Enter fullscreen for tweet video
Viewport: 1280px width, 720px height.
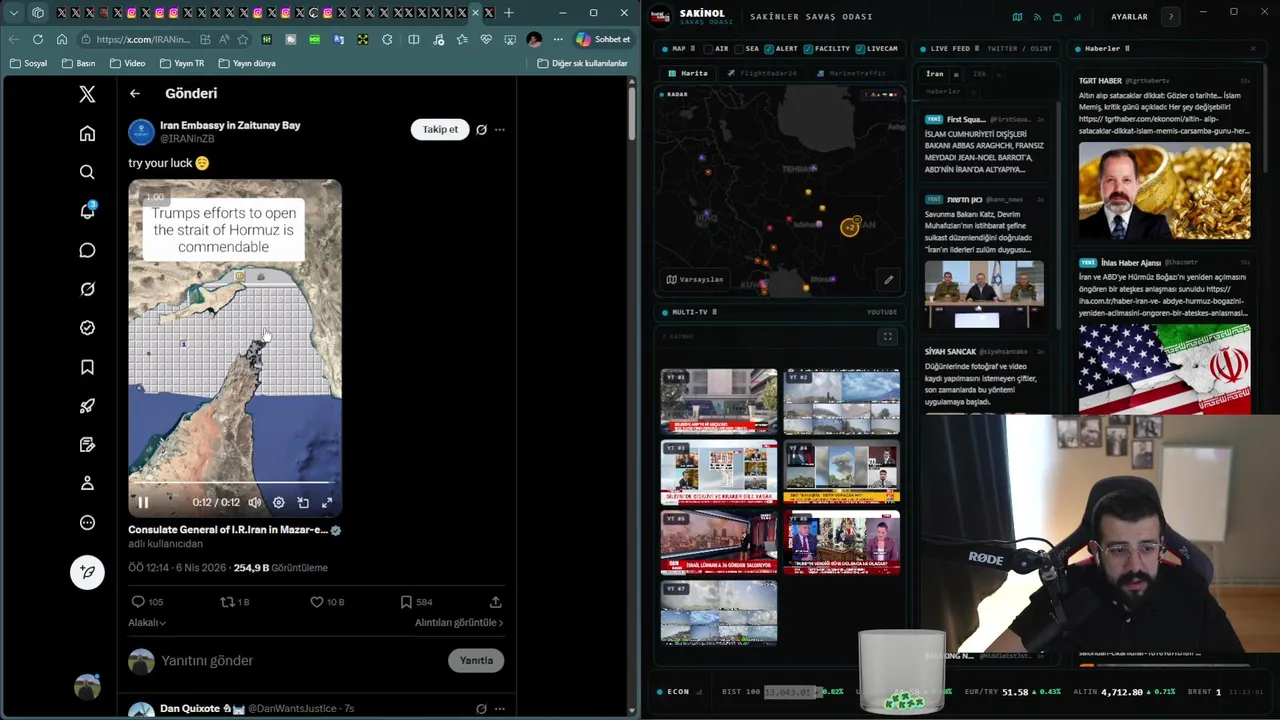(x=327, y=502)
